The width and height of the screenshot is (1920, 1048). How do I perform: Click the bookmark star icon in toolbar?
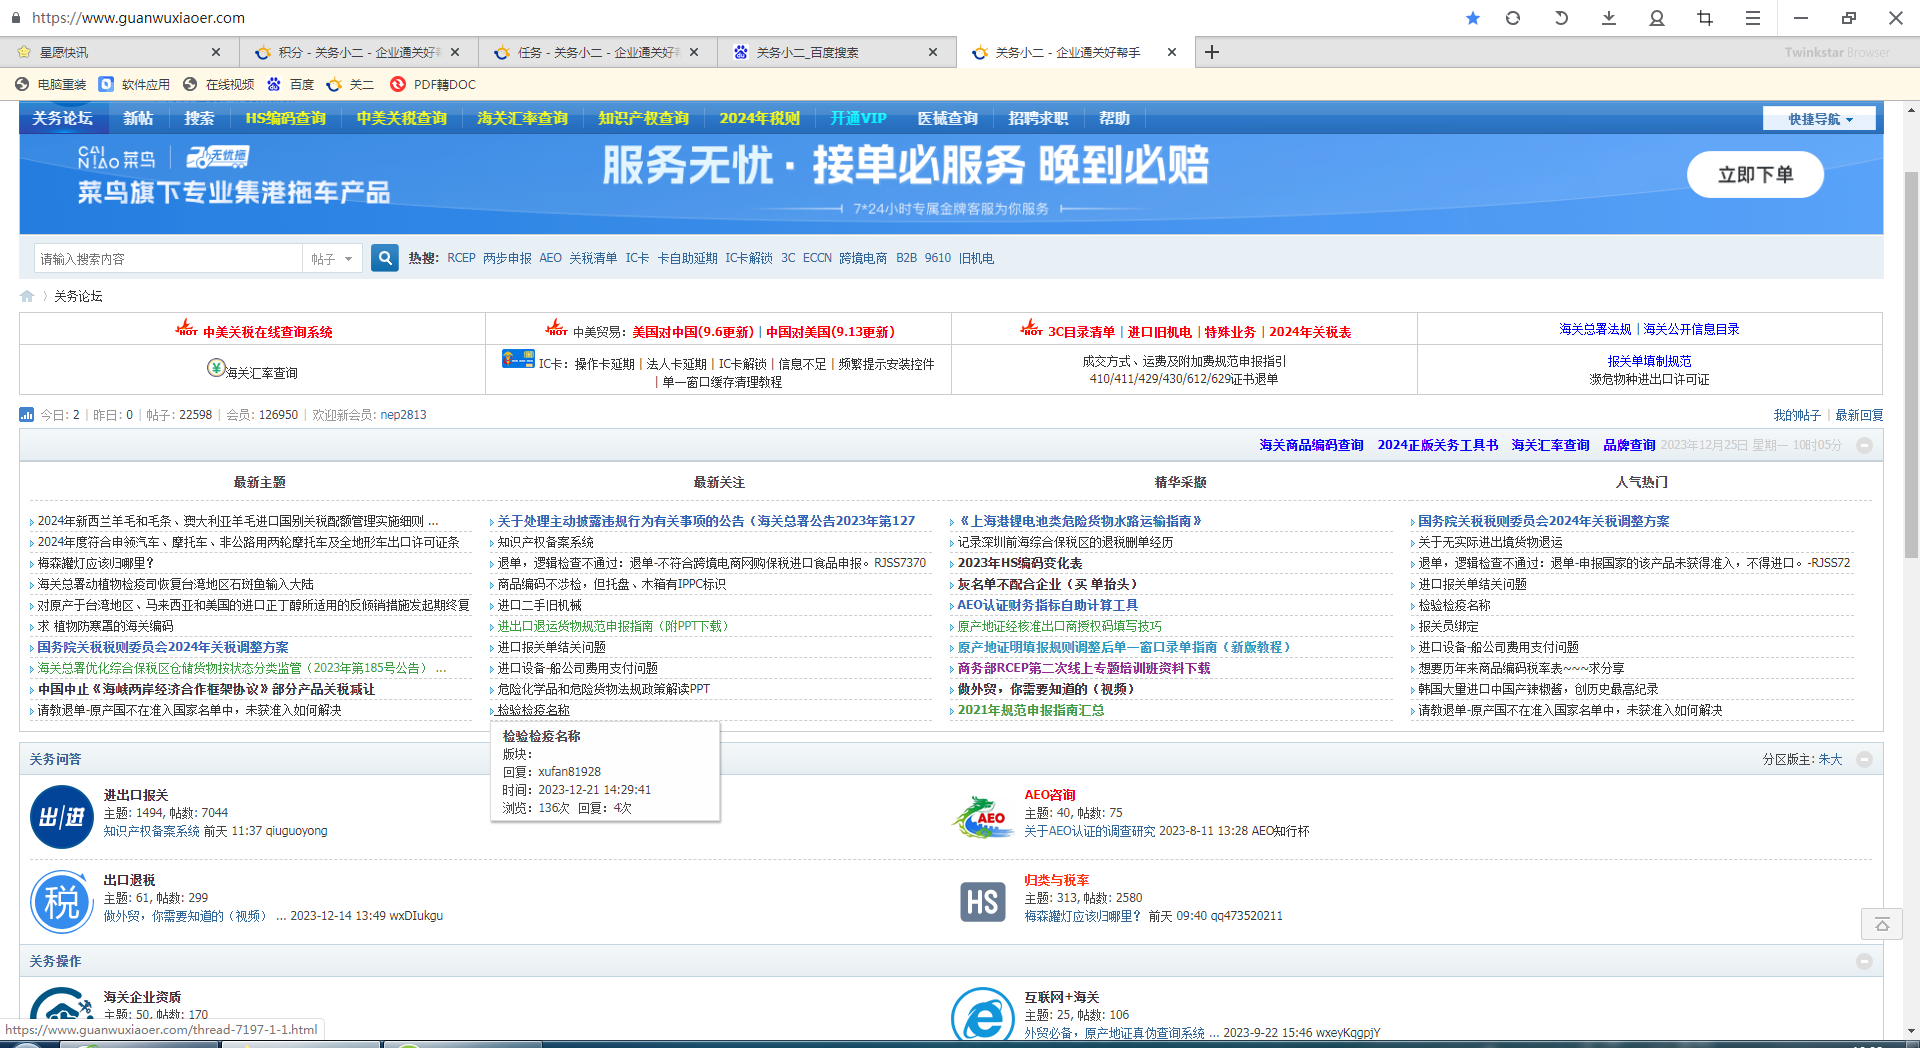click(x=1472, y=18)
